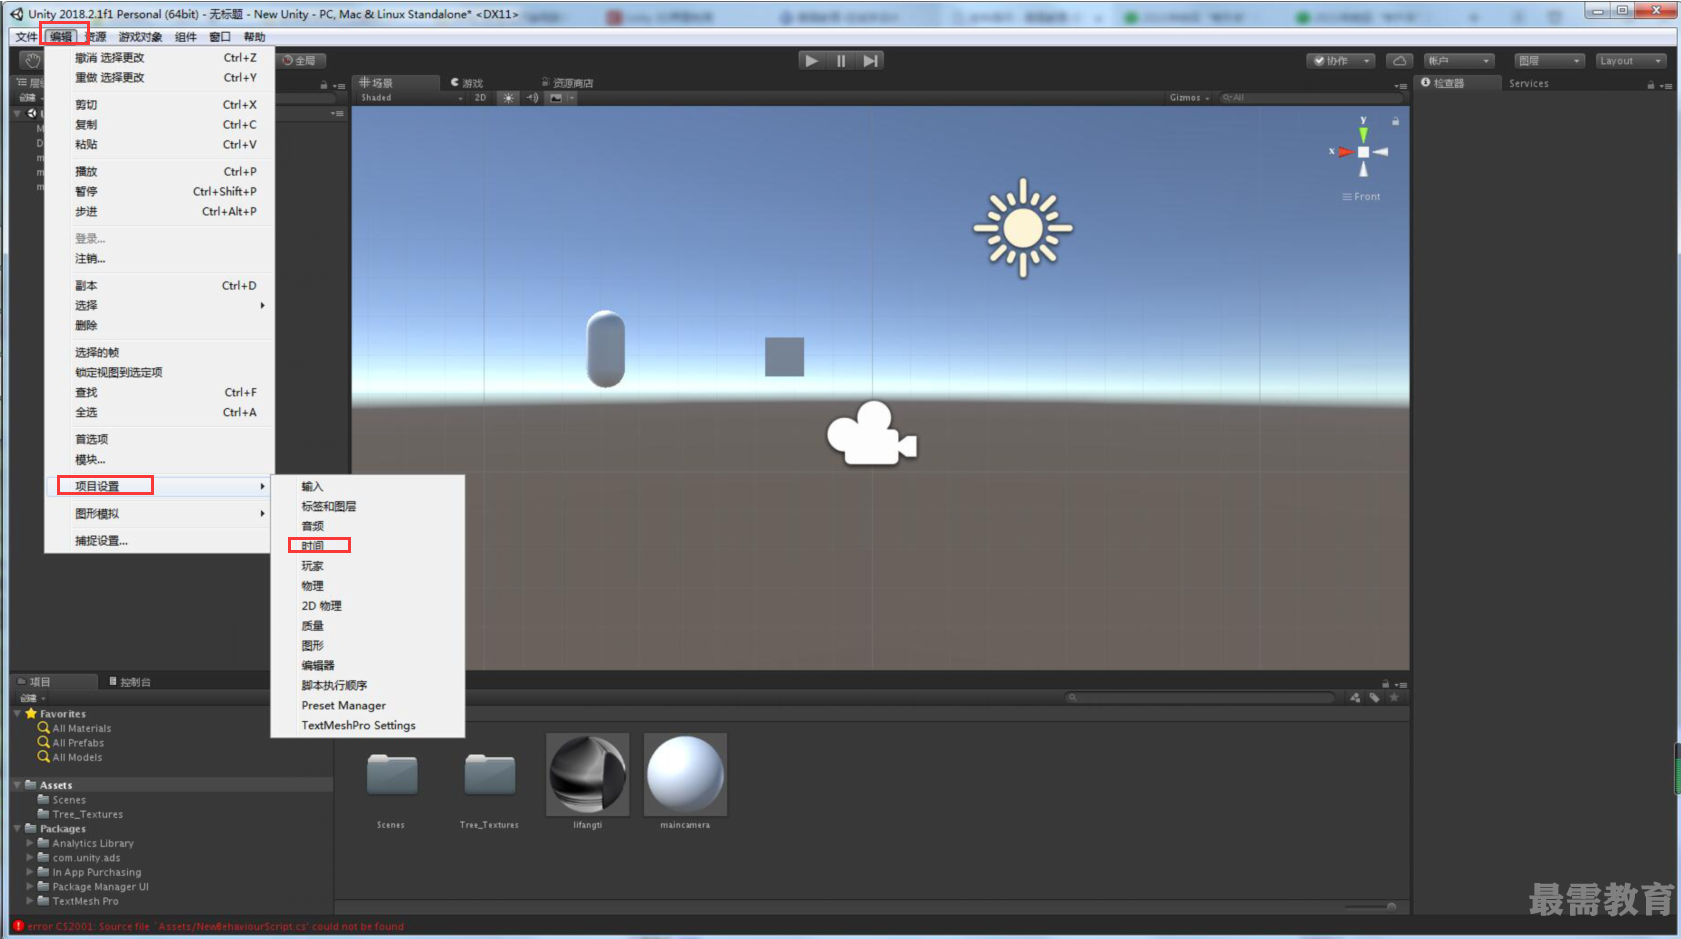Choose 标签和图层 tags and layers entry
The image size is (1681, 939).
pyautogui.click(x=368, y=506)
